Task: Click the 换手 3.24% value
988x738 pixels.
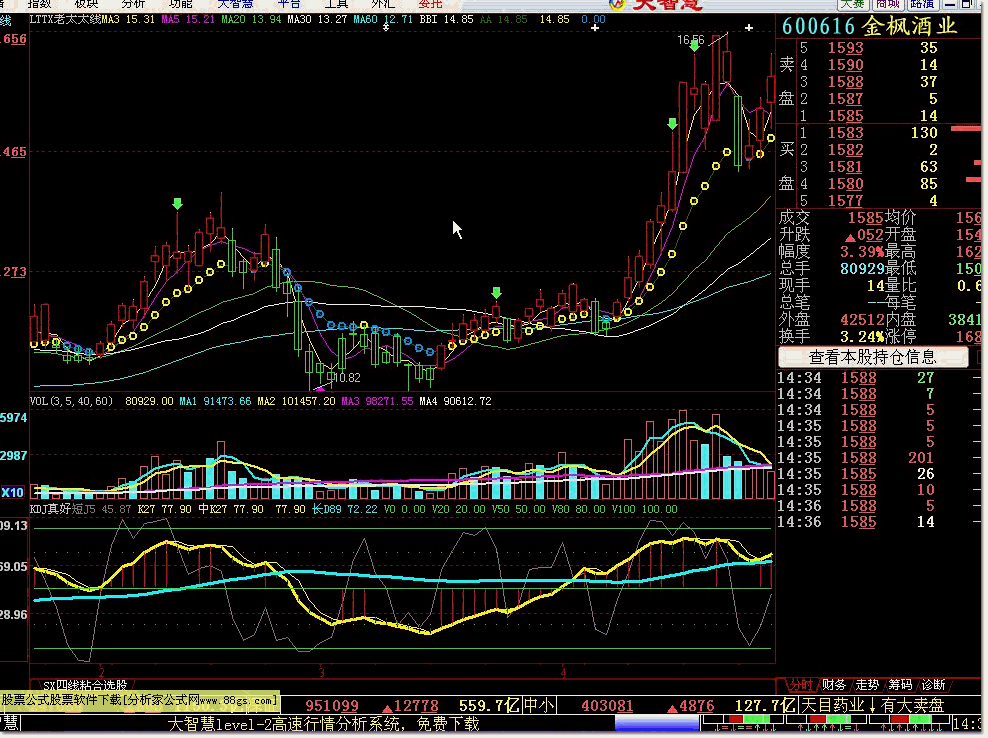Action: tap(862, 337)
